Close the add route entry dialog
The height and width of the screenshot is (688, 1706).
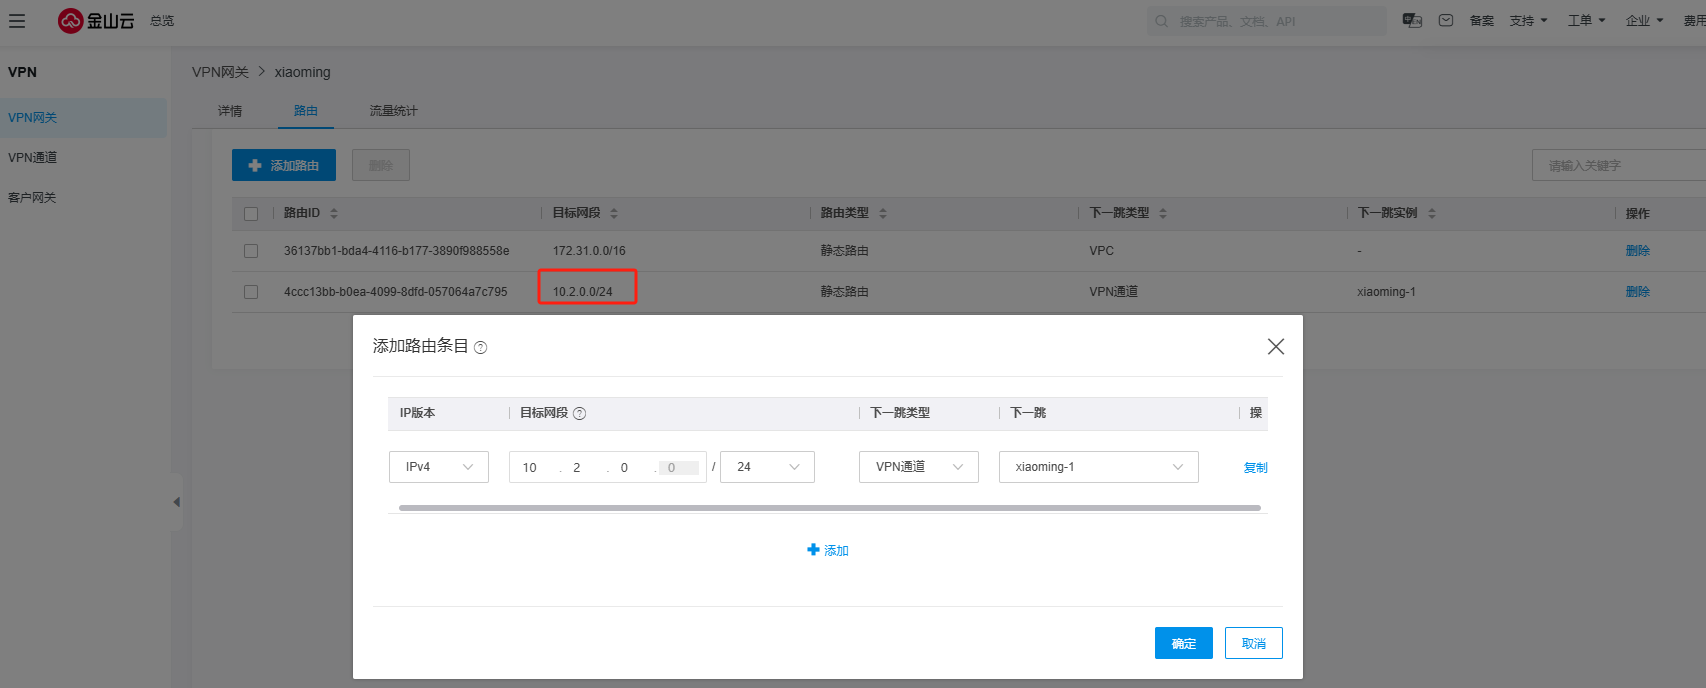1275,347
